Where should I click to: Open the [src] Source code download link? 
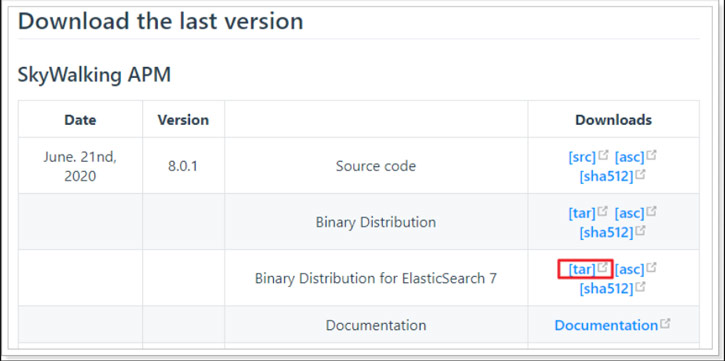[582, 157]
